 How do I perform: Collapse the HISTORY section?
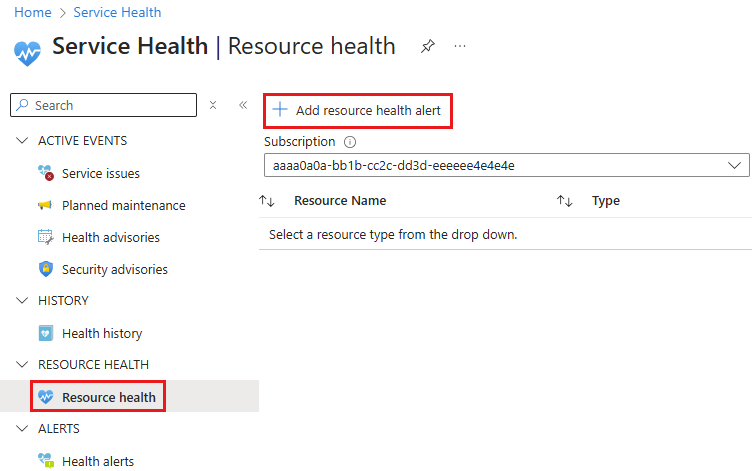pos(22,300)
